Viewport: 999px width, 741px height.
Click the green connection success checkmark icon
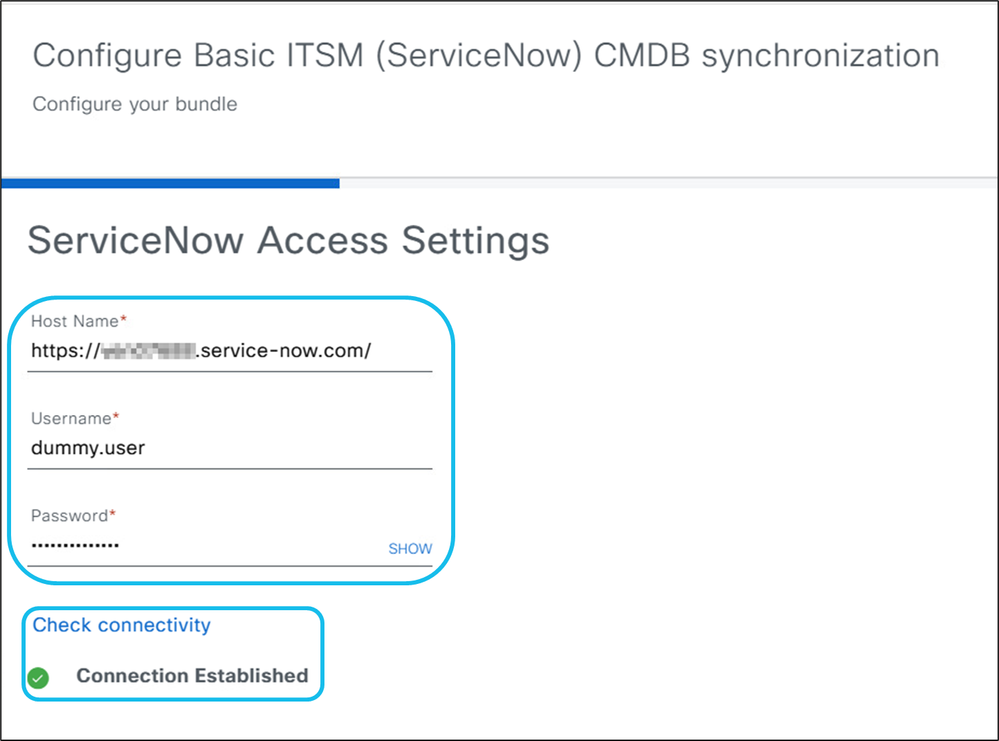tap(39, 678)
